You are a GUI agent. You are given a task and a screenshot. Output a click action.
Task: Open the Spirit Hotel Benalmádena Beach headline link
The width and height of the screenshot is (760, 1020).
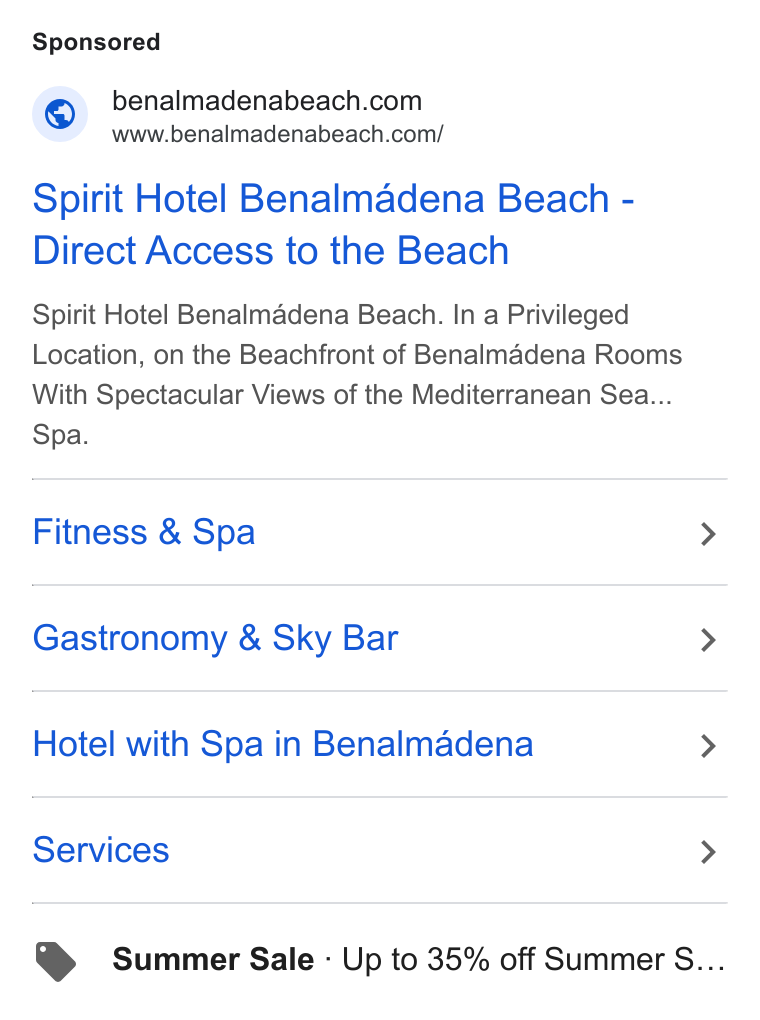pyautogui.click(x=333, y=224)
